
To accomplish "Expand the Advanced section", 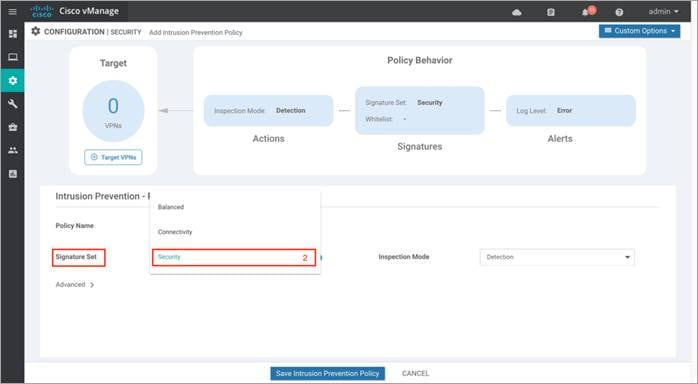I will (75, 285).
